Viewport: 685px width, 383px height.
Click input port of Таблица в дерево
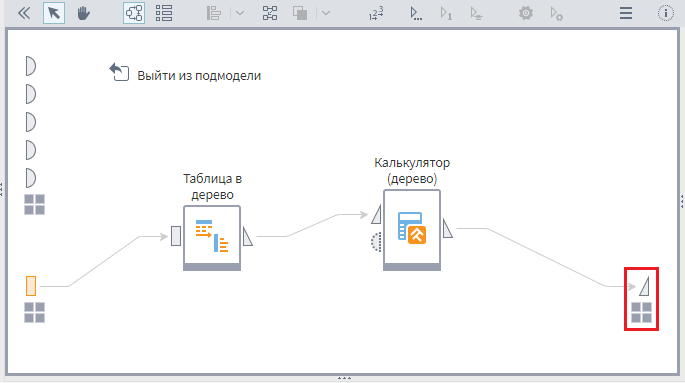point(176,236)
